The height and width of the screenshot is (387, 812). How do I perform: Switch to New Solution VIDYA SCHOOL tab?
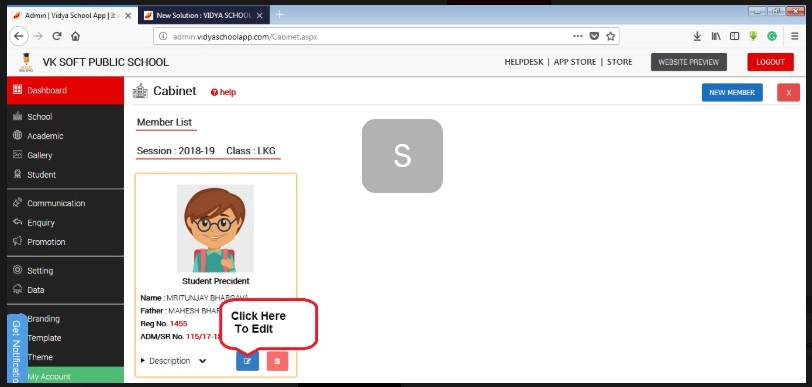(204, 16)
